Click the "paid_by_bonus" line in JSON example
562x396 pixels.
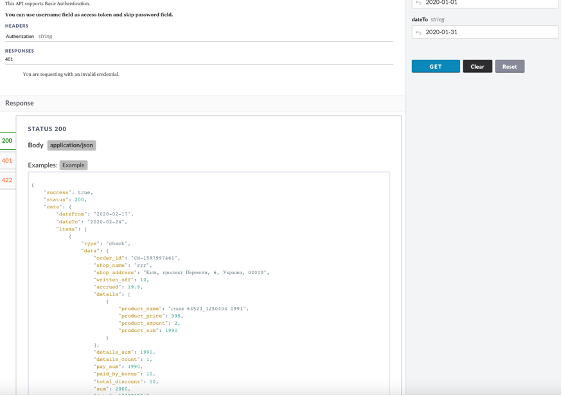tap(124, 374)
